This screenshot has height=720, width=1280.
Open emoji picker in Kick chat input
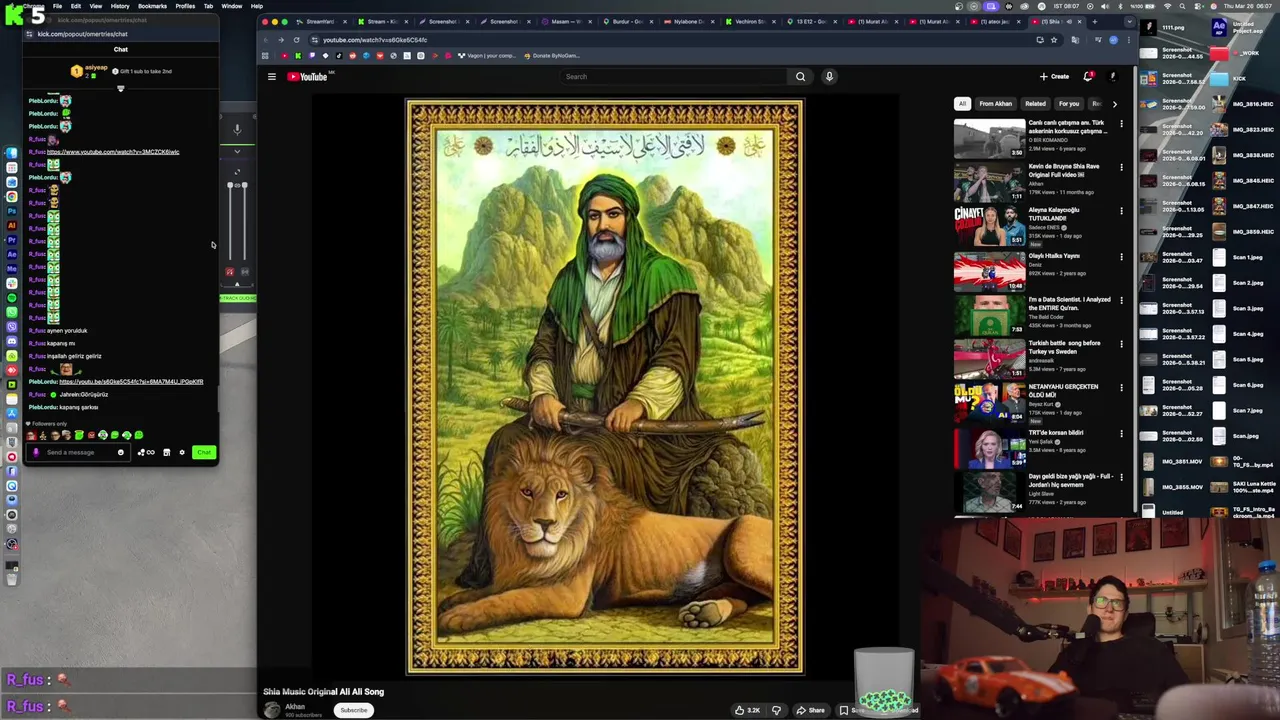point(121,452)
